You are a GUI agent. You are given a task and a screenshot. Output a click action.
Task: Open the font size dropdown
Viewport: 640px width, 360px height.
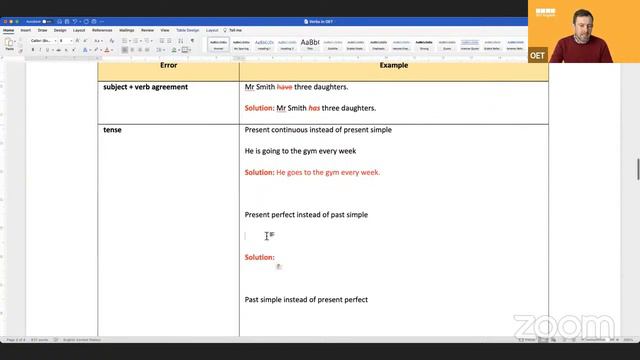[71, 41]
